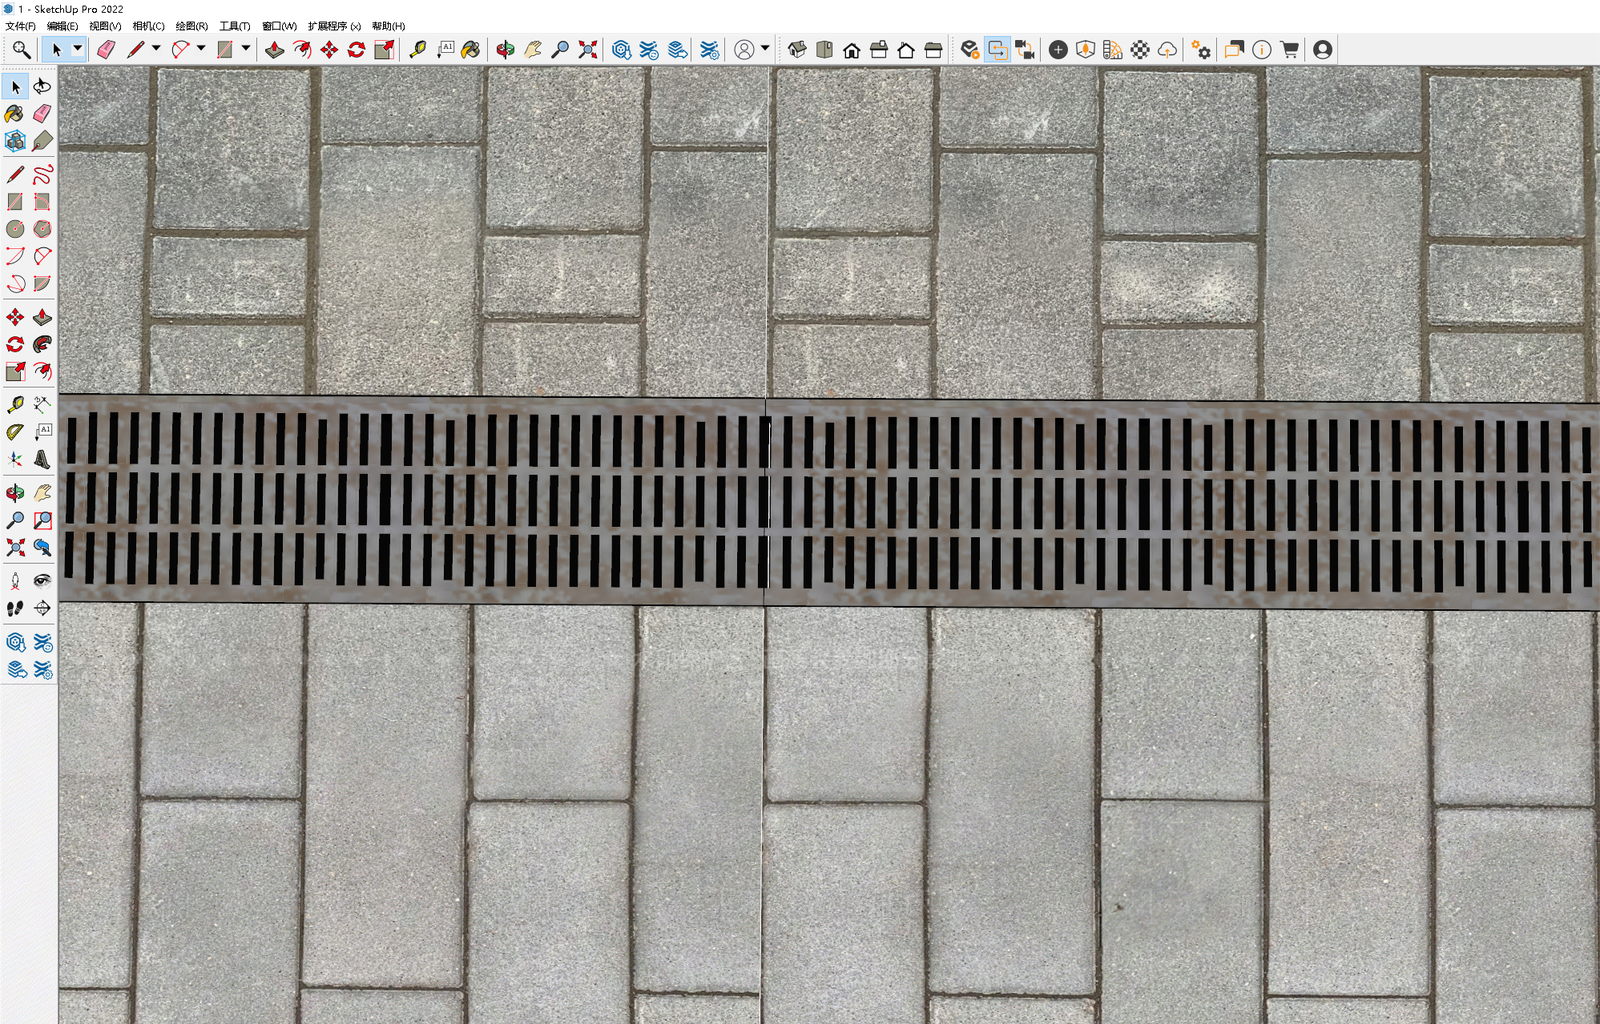Viewport: 1600px width, 1024px height.
Task: Select the Eraser tool in top toolbar
Action: click(x=106, y=49)
